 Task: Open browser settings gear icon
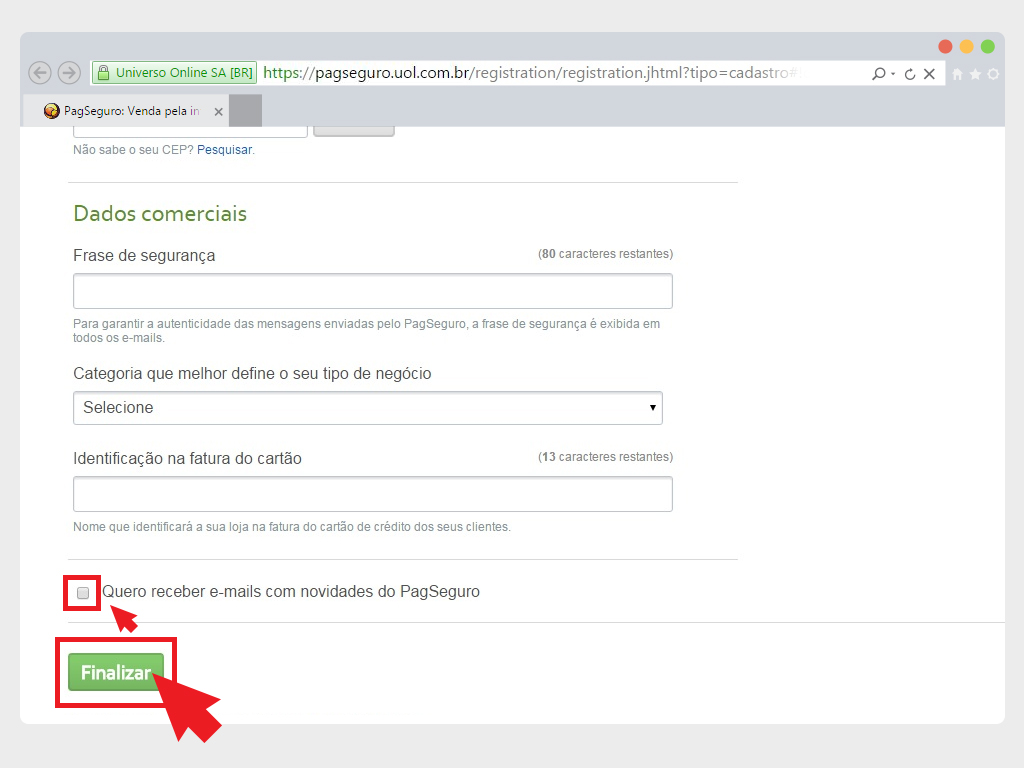click(993, 74)
